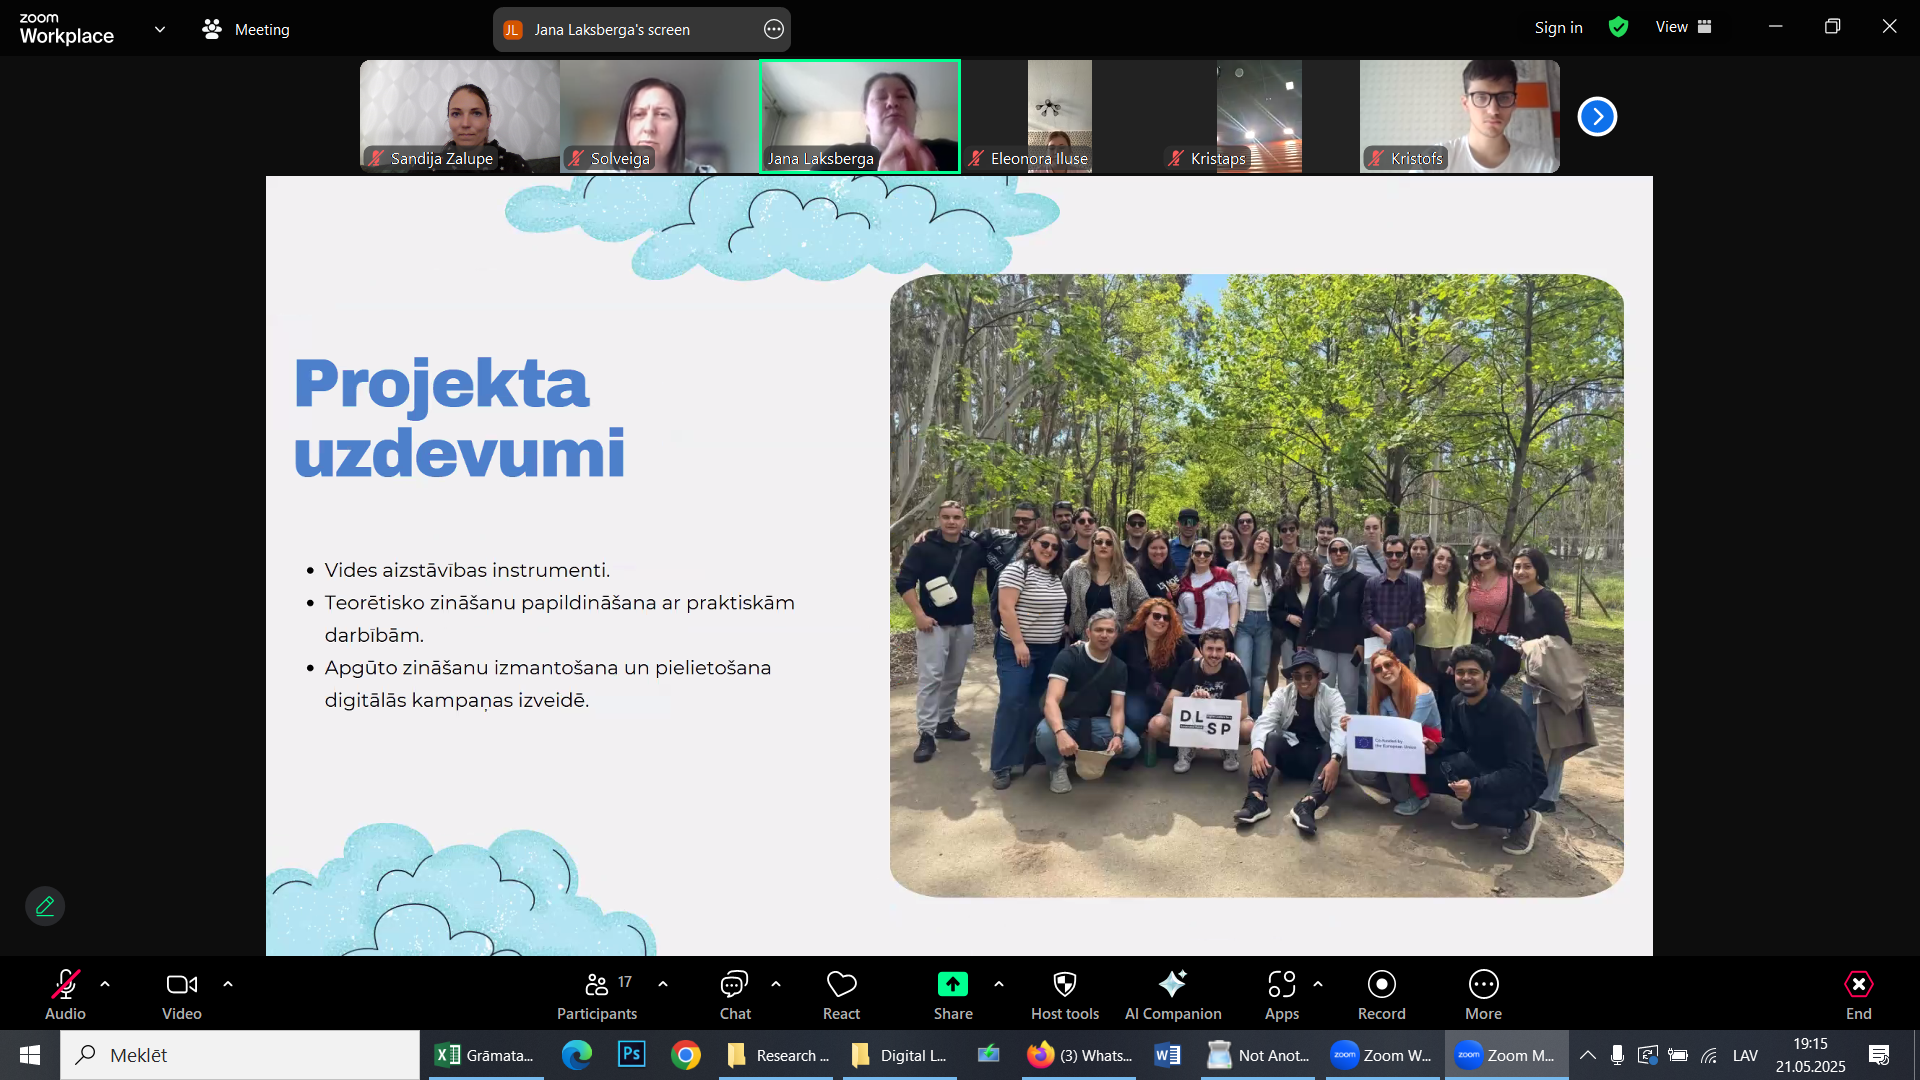This screenshot has height=1080, width=1920.
Task: Click the green annotation pencil icon
Action: coord(45,906)
